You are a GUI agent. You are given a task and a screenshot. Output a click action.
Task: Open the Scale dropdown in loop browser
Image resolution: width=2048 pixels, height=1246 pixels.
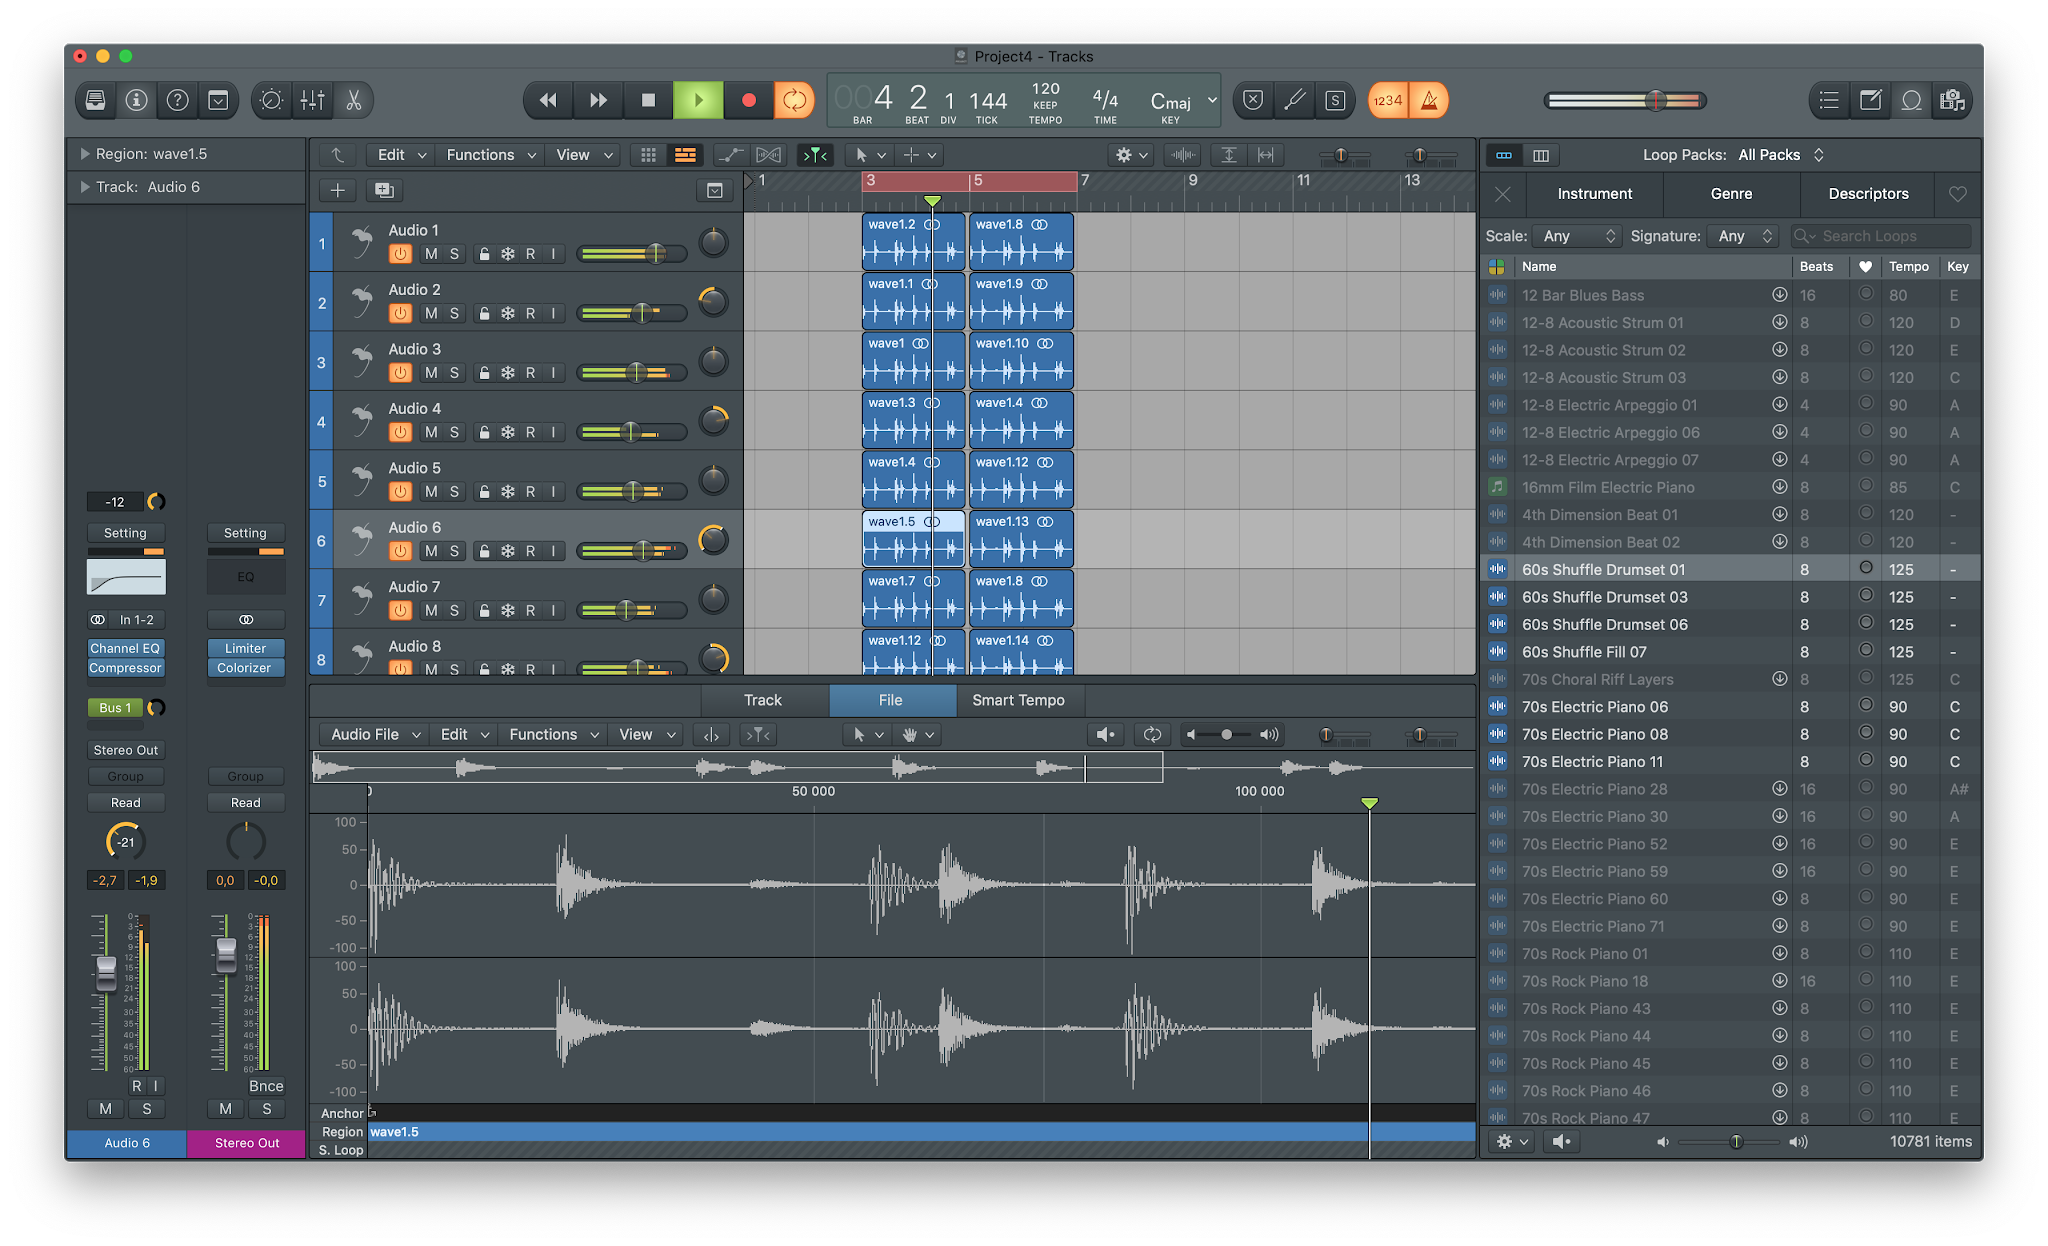tap(1578, 236)
